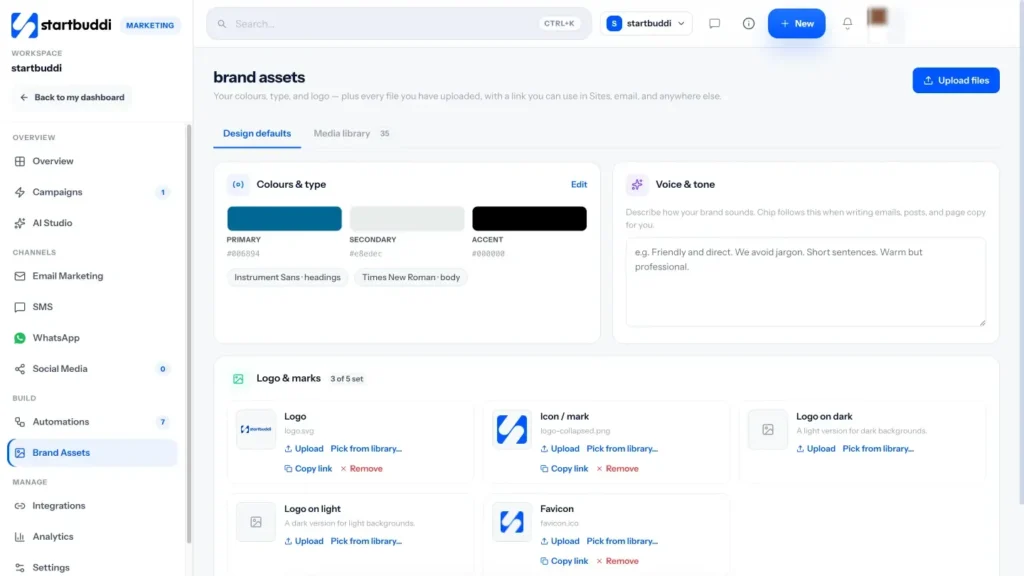
Task: Upload a file for Icon / mark
Action: pos(560,449)
